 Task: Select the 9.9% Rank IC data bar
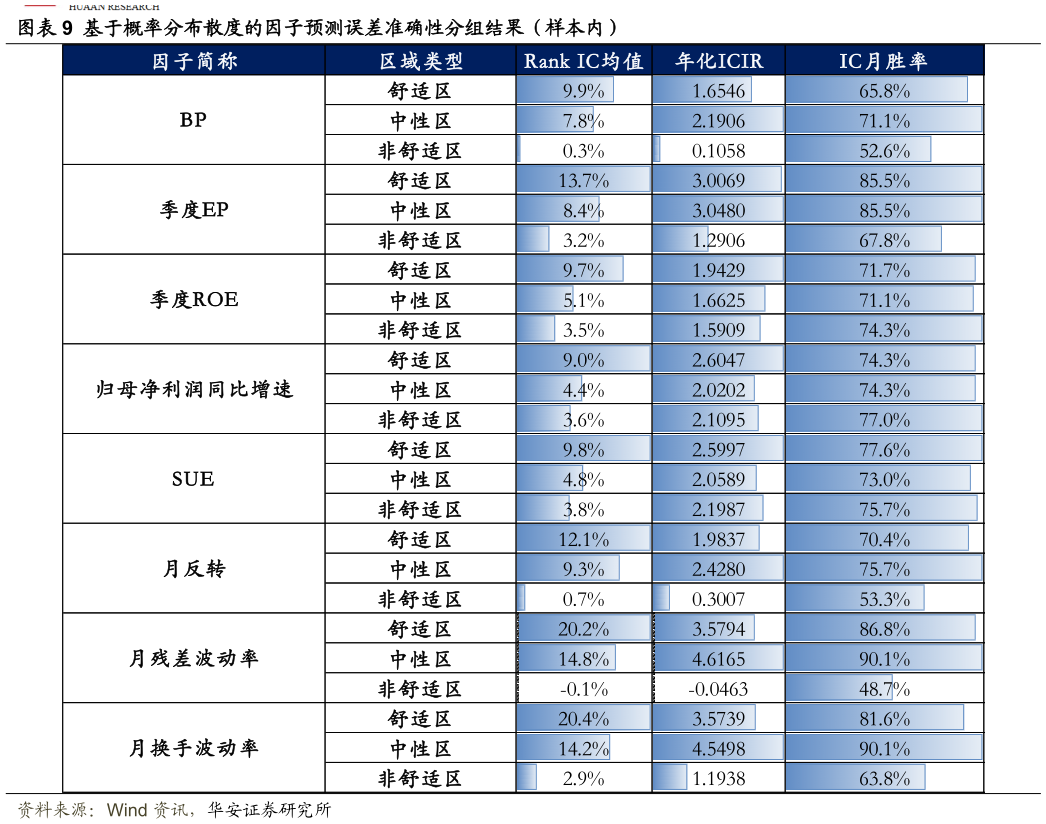566,91
